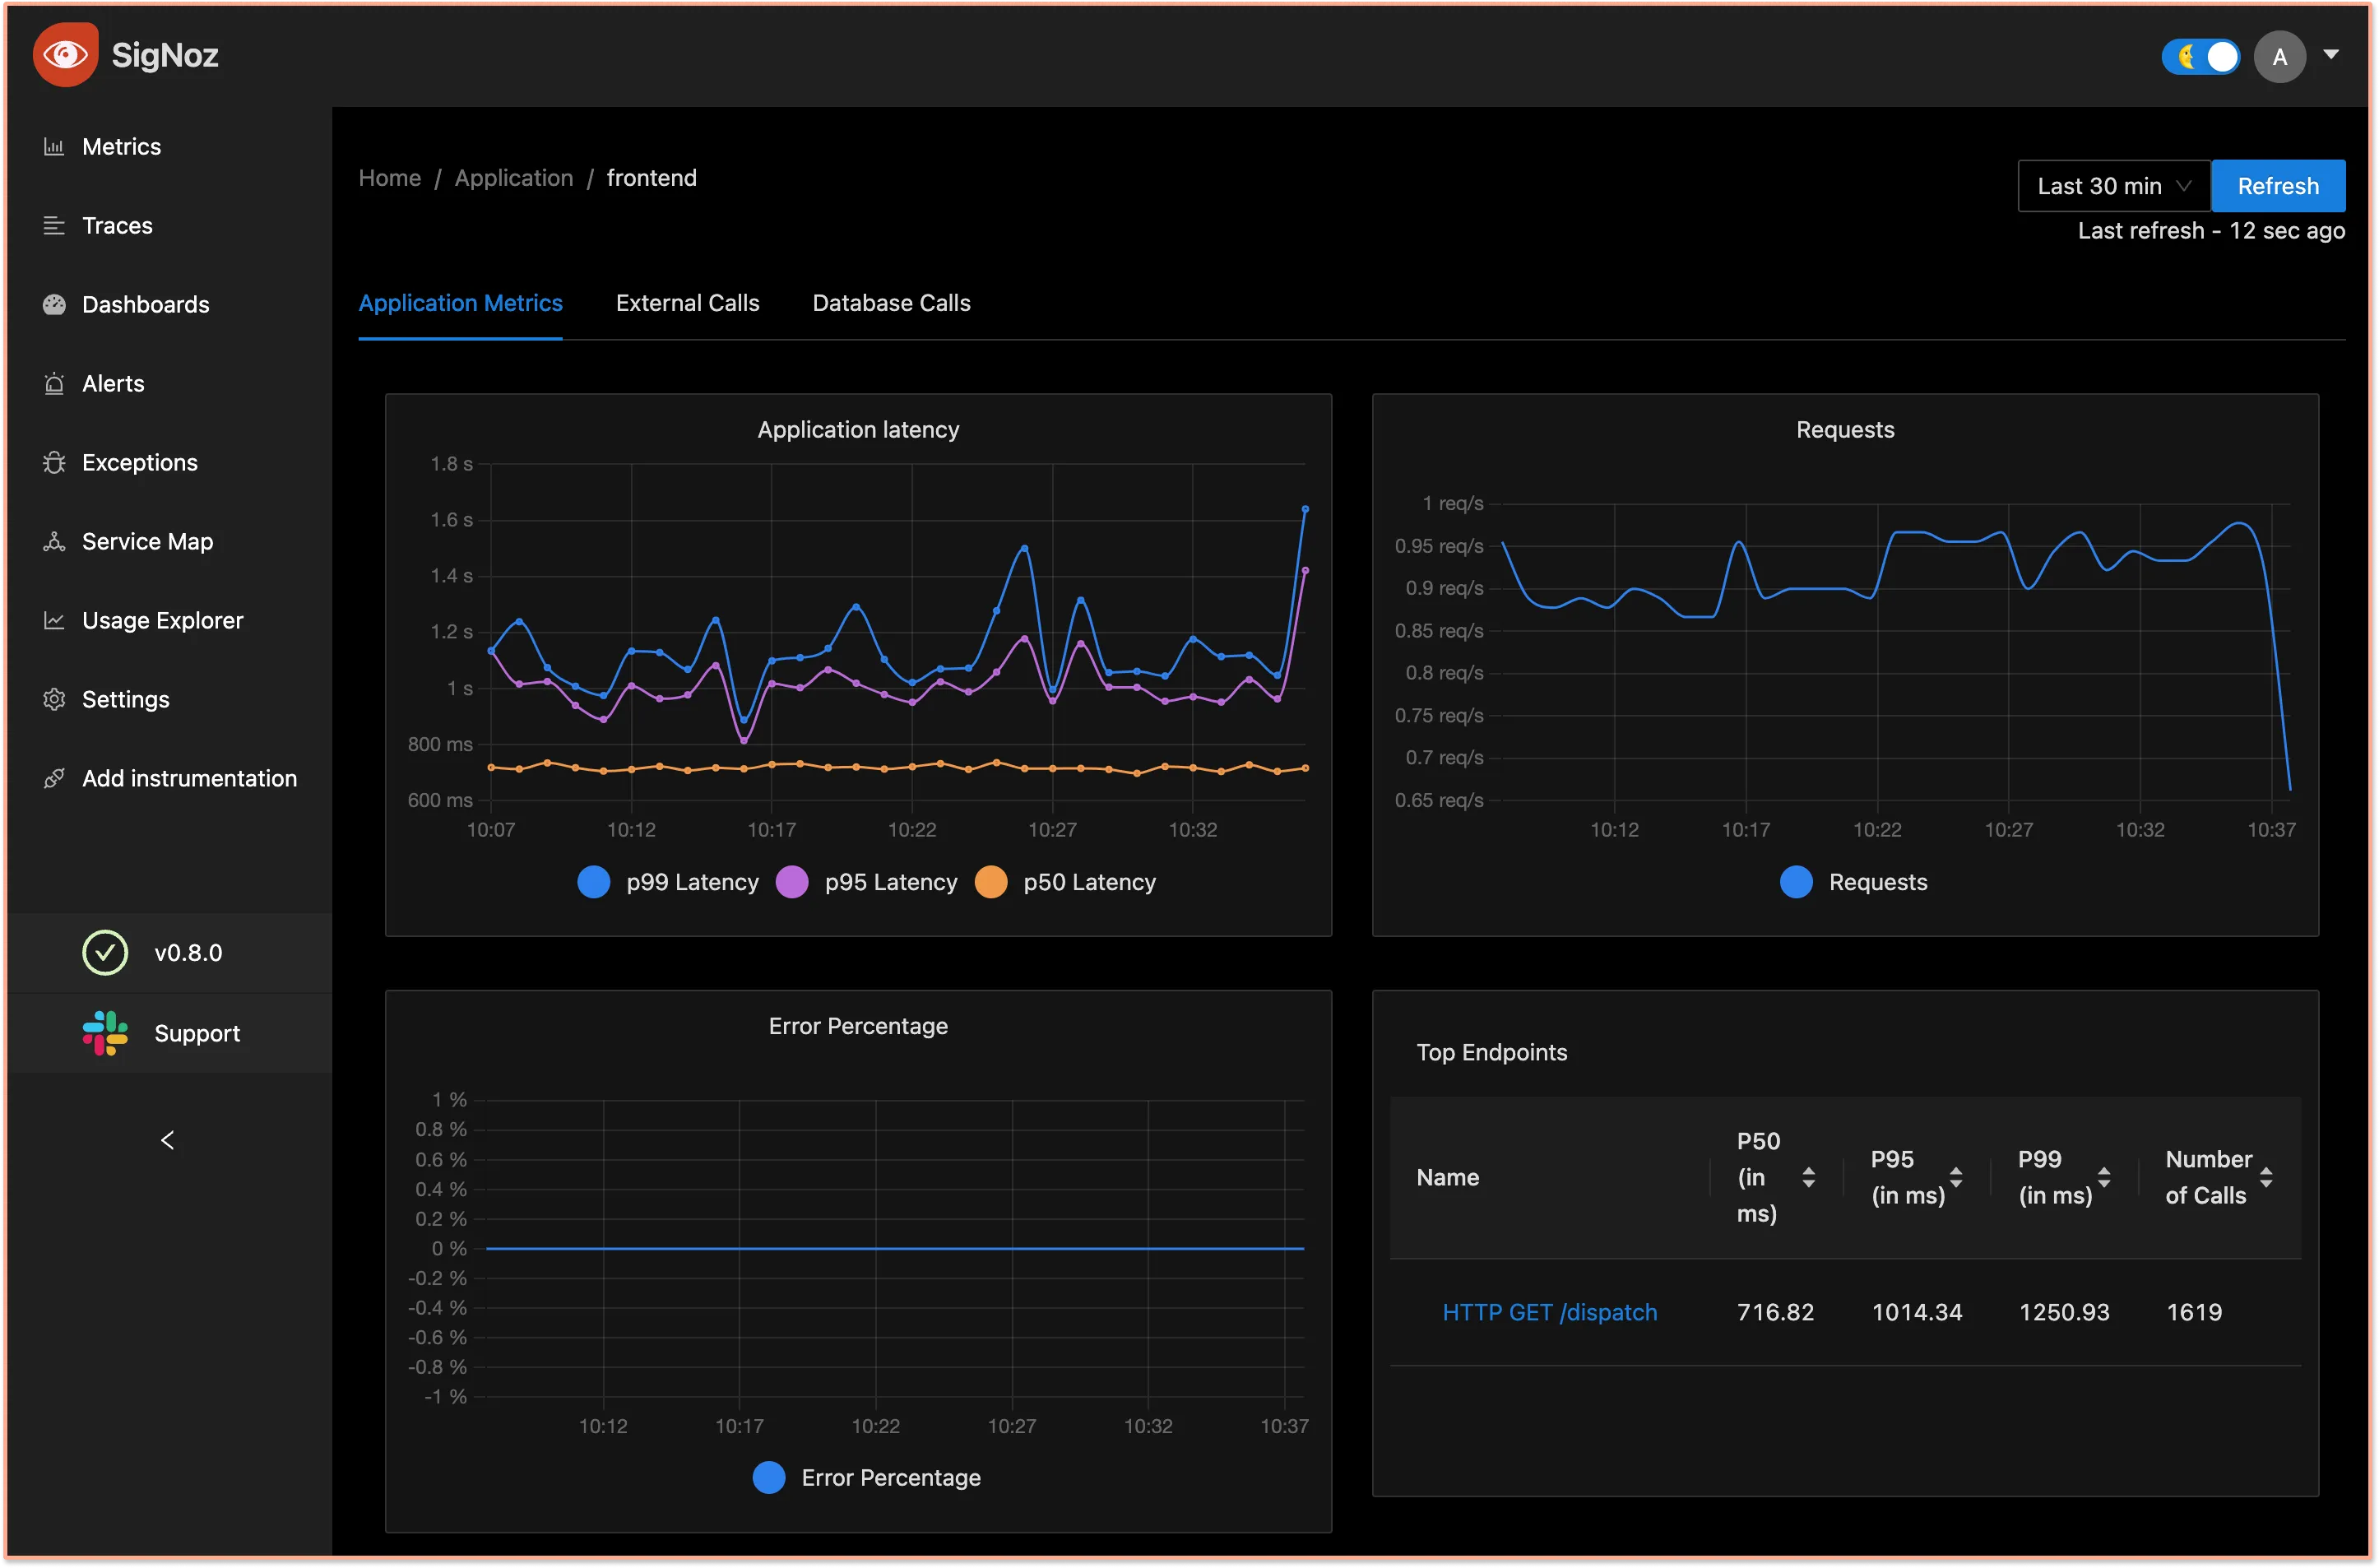Viewport: 2379px width, 1568px height.
Task: Click the Refresh button
Action: click(2276, 183)
